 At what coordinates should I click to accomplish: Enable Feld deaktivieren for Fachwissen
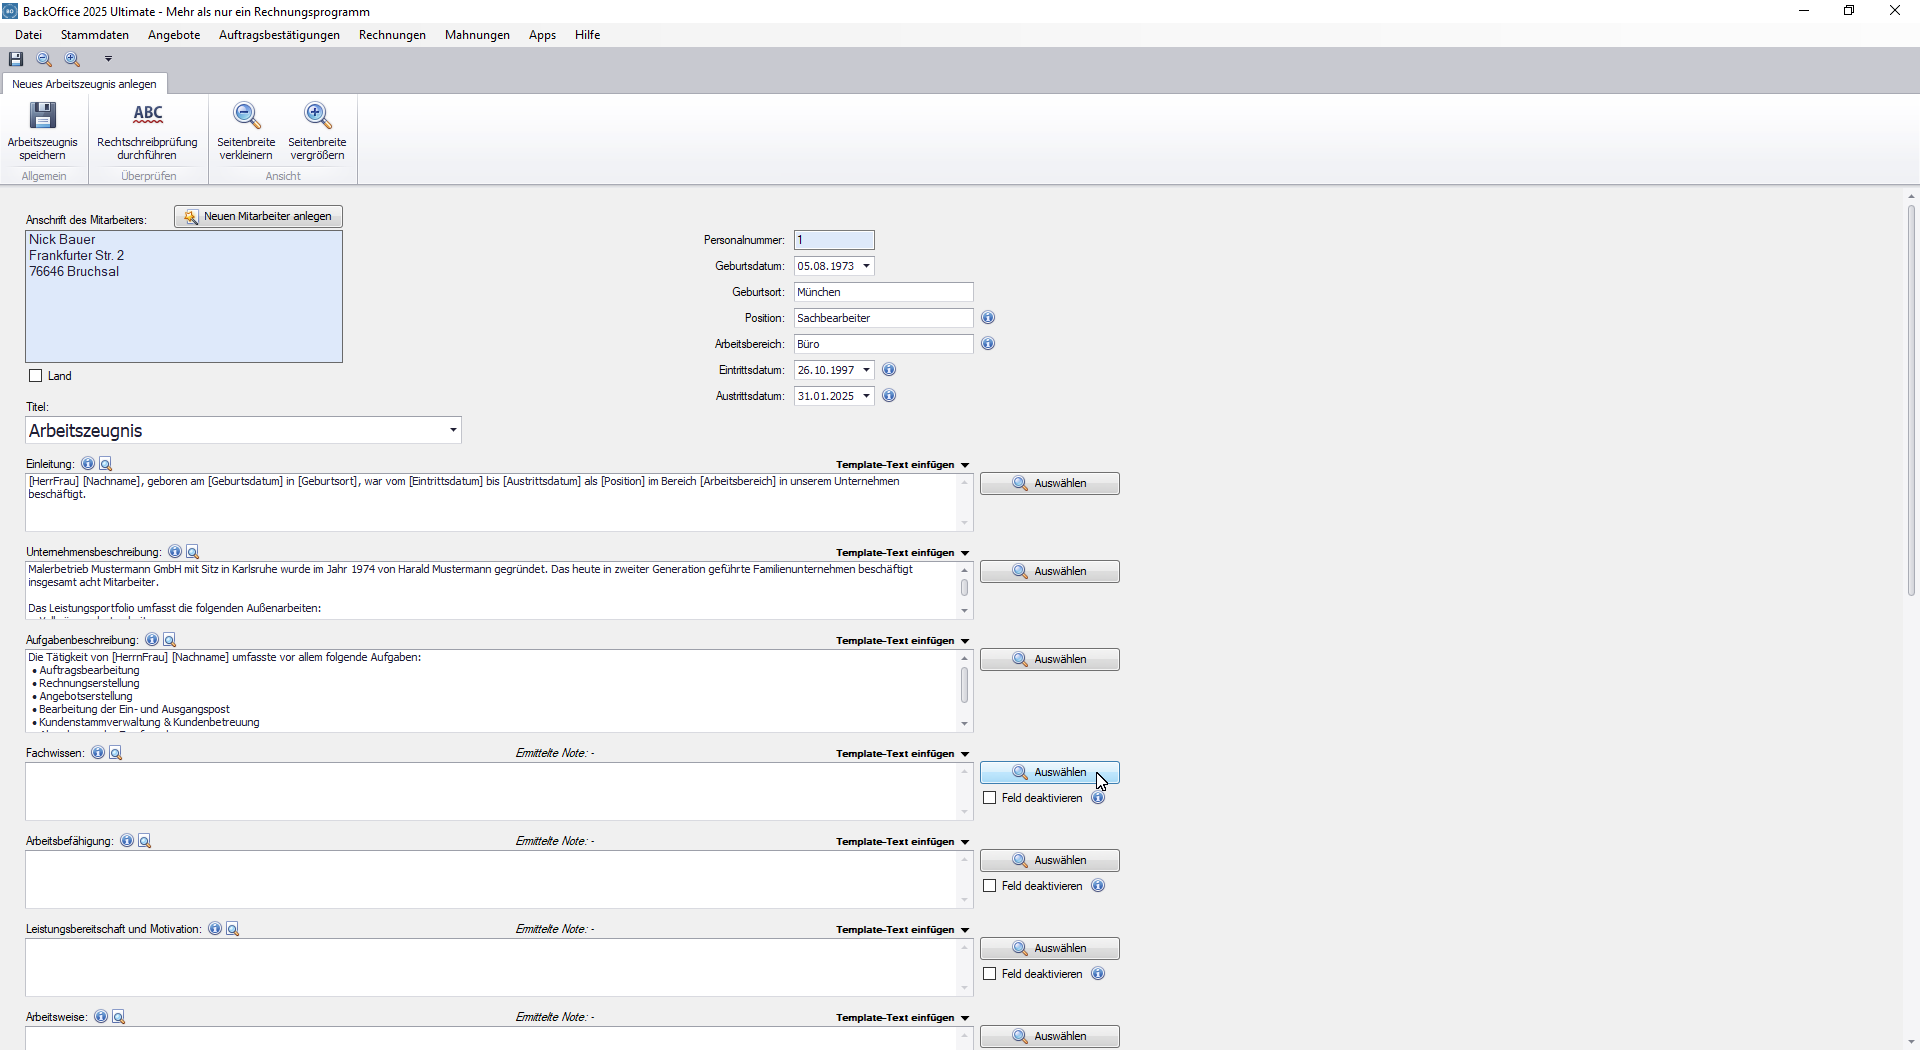point(990,798)
